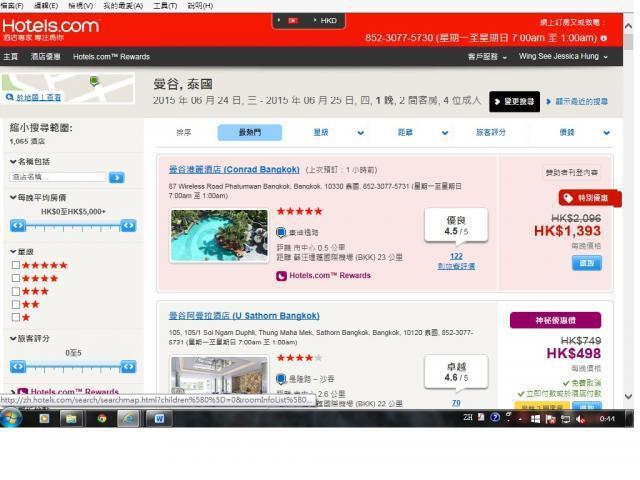Click the price slider right handle

tap(128, 226)
